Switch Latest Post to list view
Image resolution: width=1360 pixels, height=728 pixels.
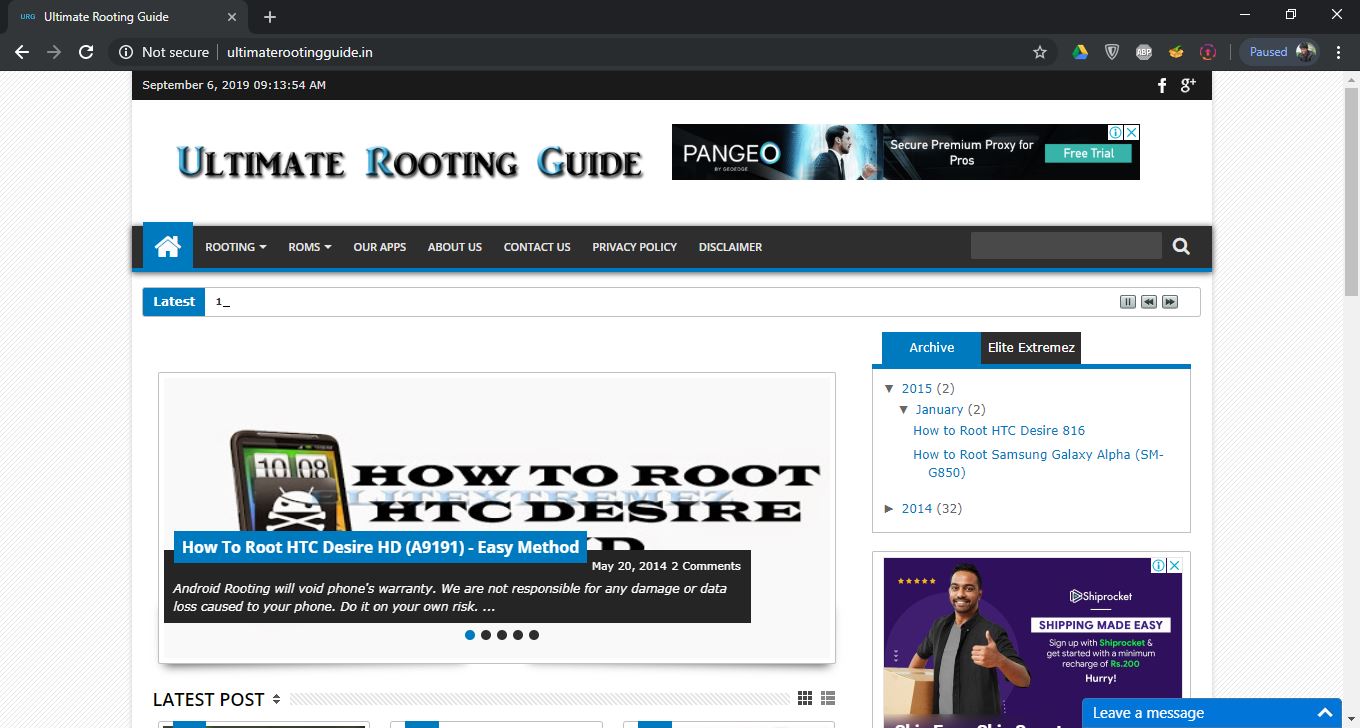click(x=828, y=698)
